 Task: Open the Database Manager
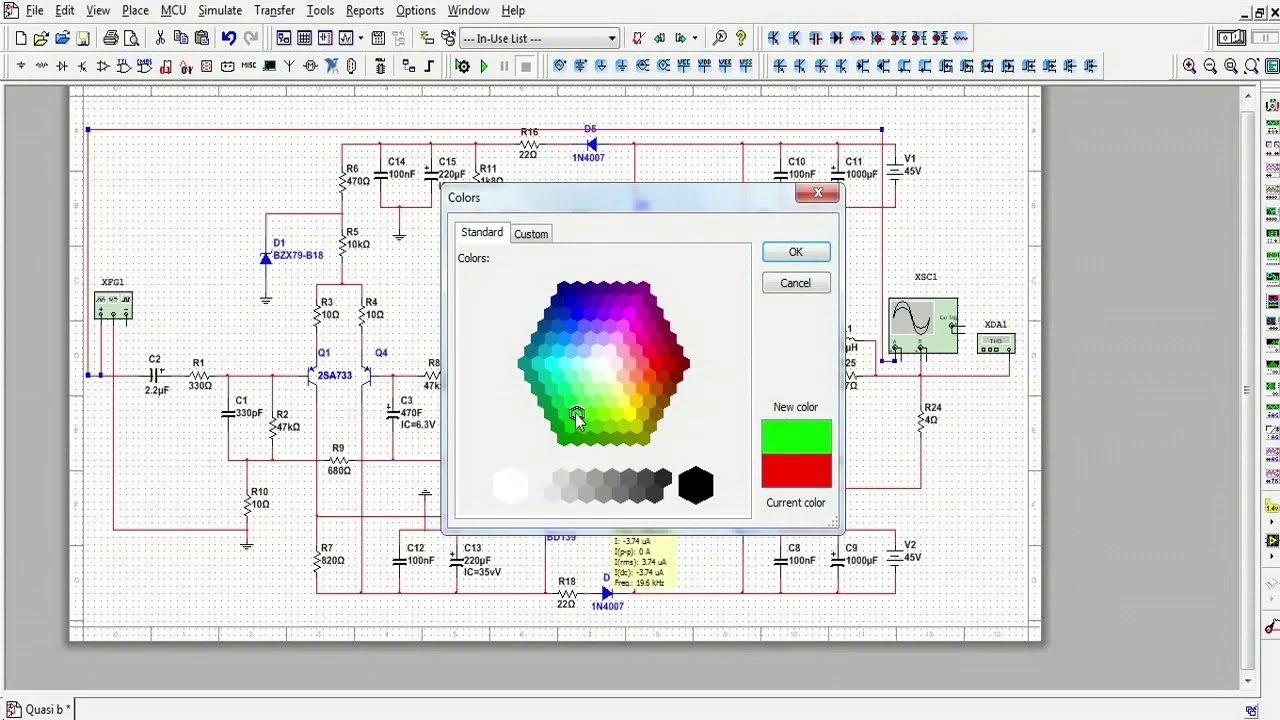(448, 38)
